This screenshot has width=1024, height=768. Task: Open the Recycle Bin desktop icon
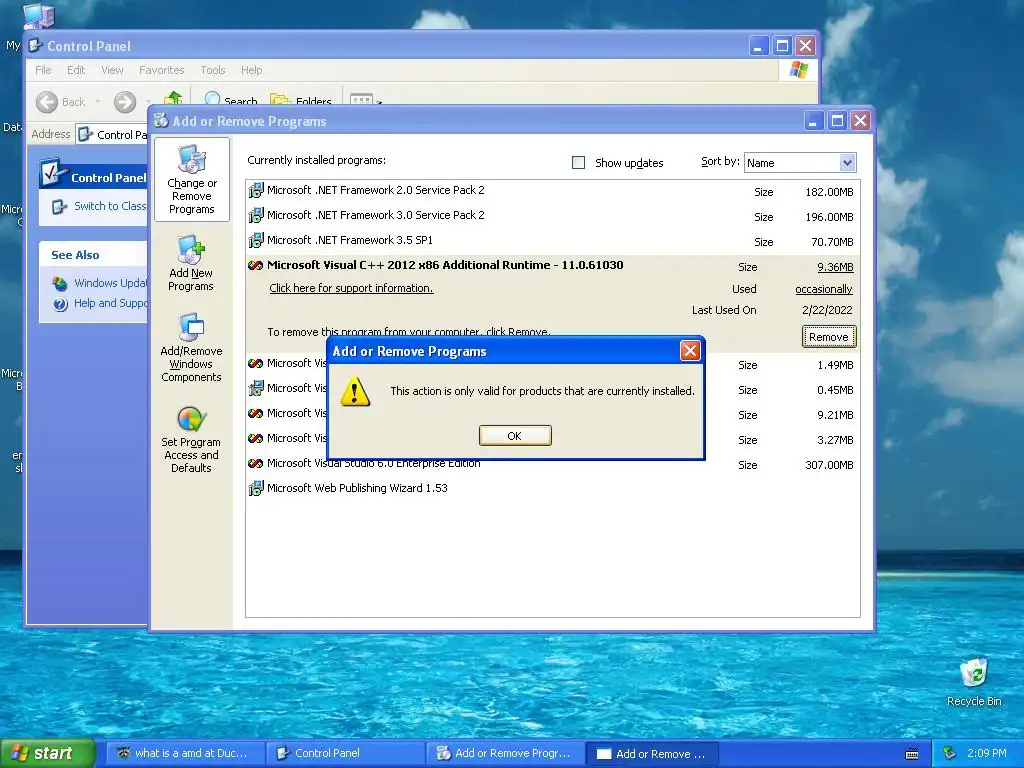[x=974, y=681]
